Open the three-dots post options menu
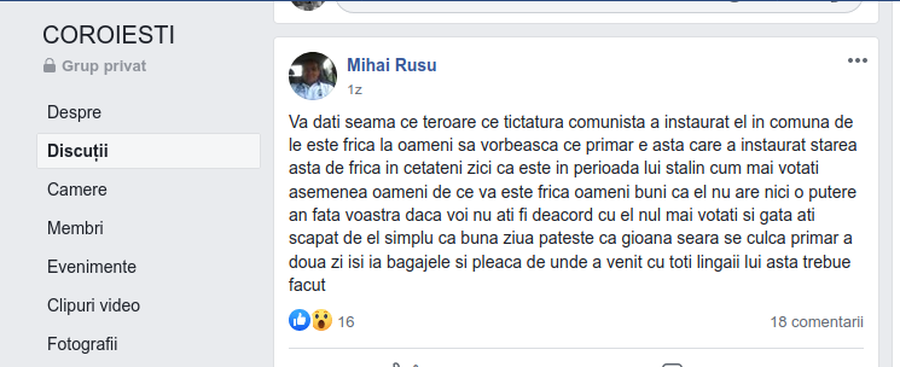Screen dimensions: 900x367 [857, 60]
